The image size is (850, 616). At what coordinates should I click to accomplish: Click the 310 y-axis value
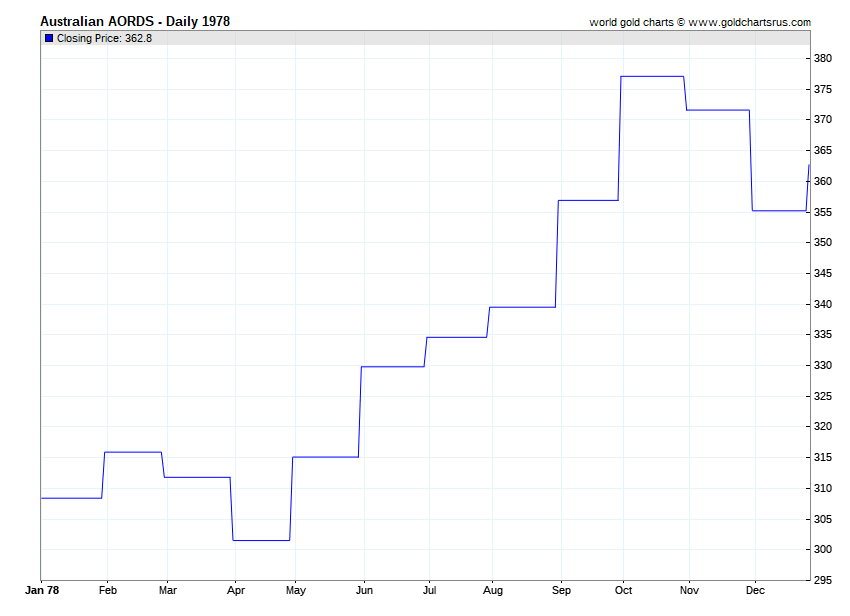[x=823, y=489]
